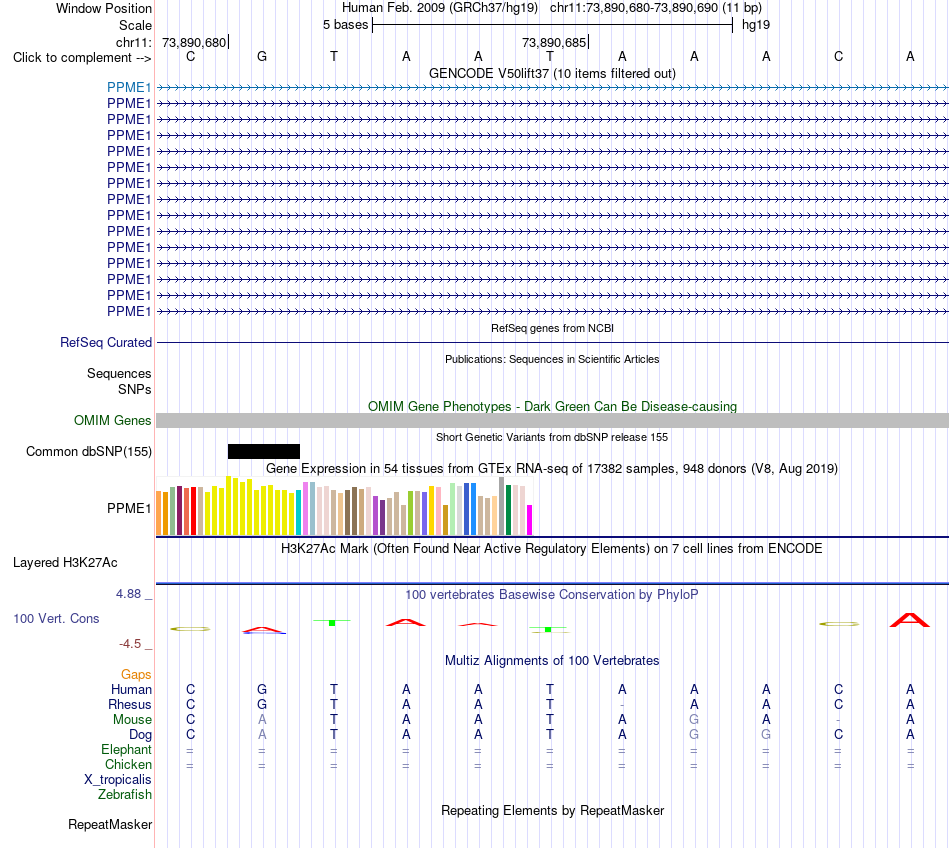
Task: Click the 73,890,680 position marker
Action: point(194,42)
